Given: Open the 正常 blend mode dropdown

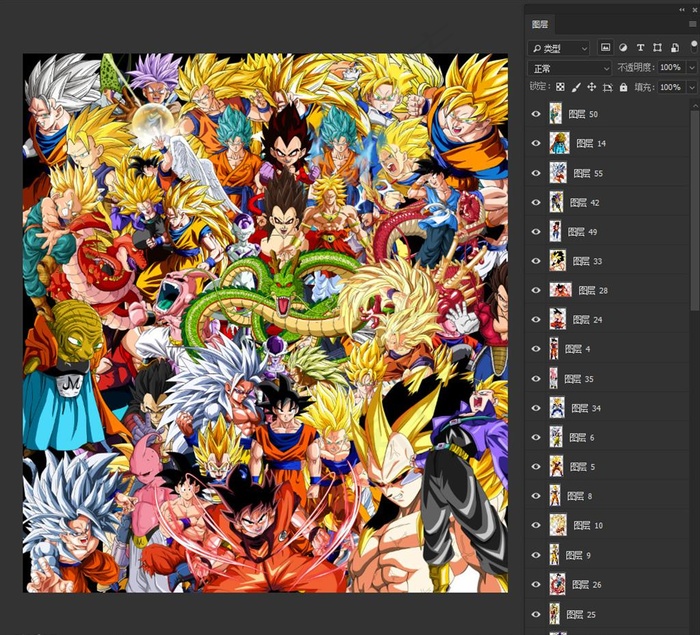Looking at the screenshot, I should tap(570, 68).
